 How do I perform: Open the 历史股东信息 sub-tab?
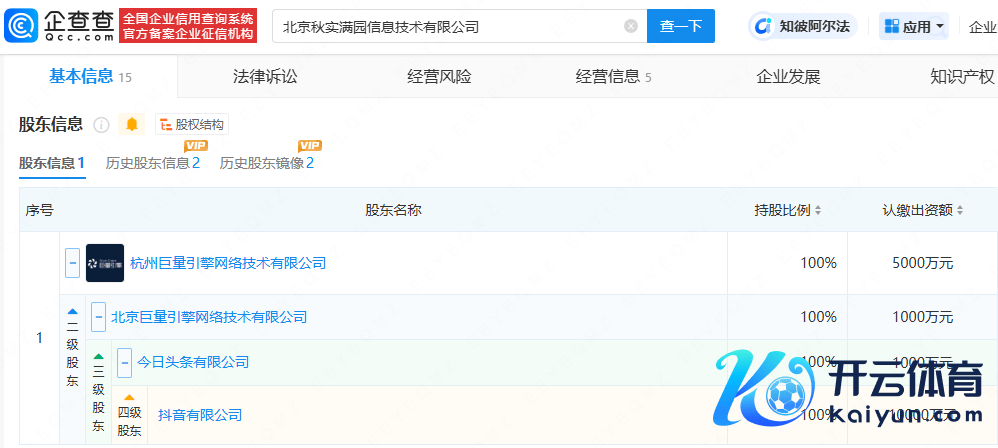click(x=153, y=163)
